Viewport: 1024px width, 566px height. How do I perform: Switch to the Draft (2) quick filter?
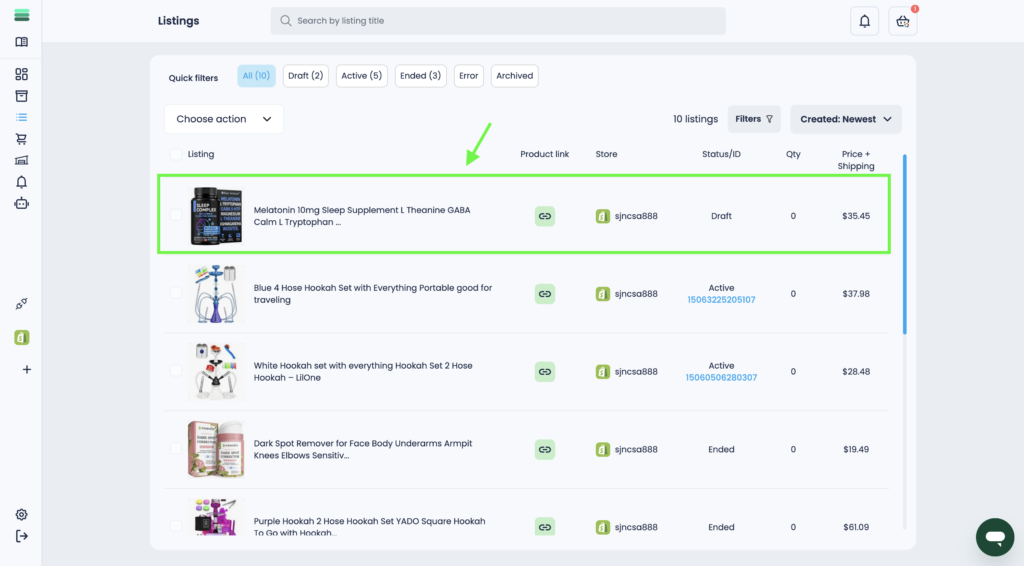(305, 76)
